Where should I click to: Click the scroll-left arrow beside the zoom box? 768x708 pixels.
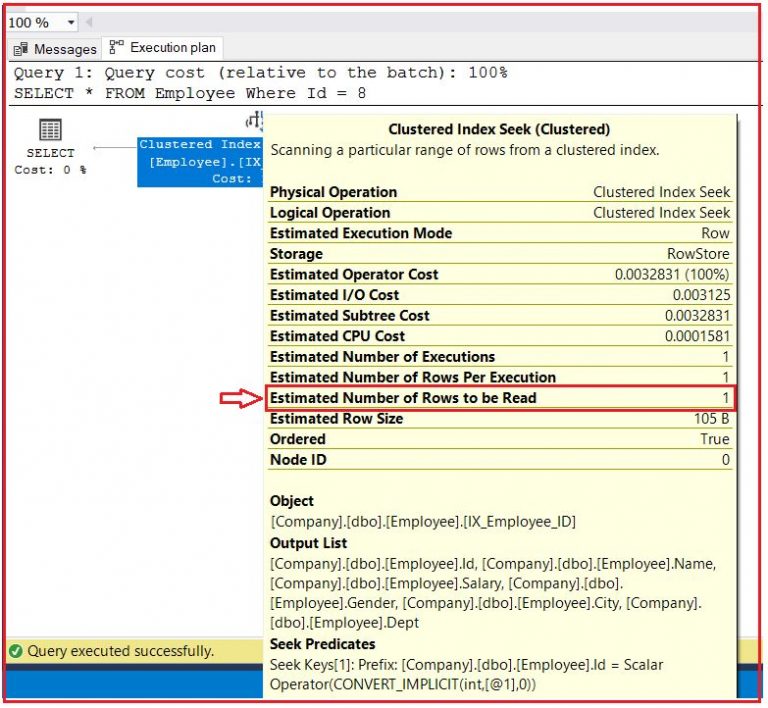click(x=89, y=23)
